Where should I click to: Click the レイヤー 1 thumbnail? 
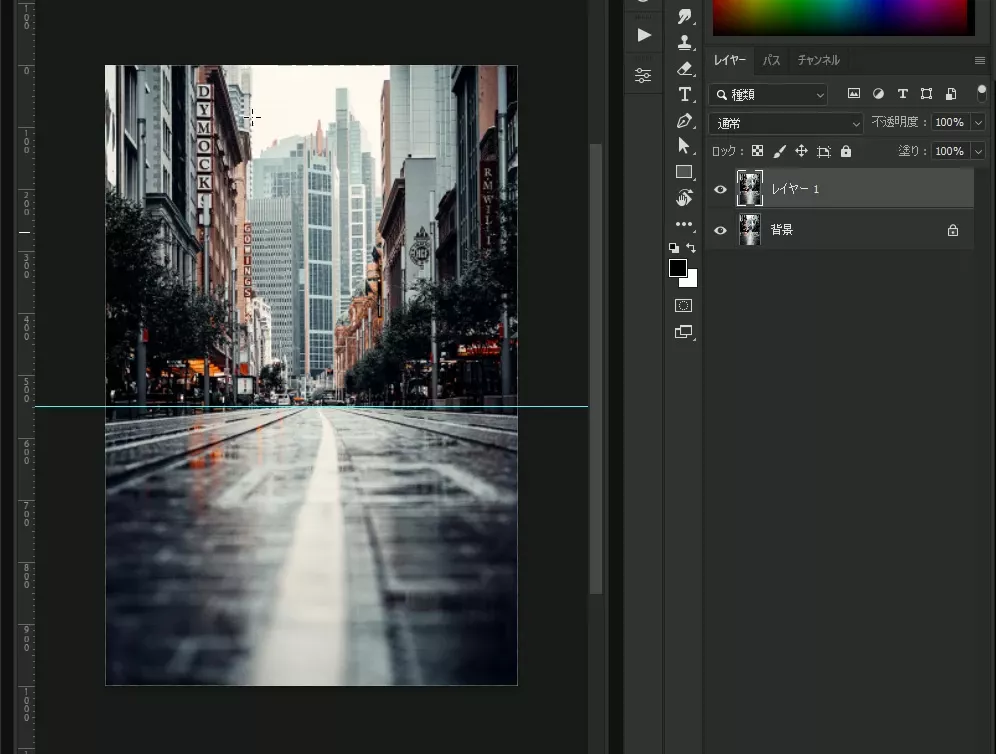[x=750, y=188]
